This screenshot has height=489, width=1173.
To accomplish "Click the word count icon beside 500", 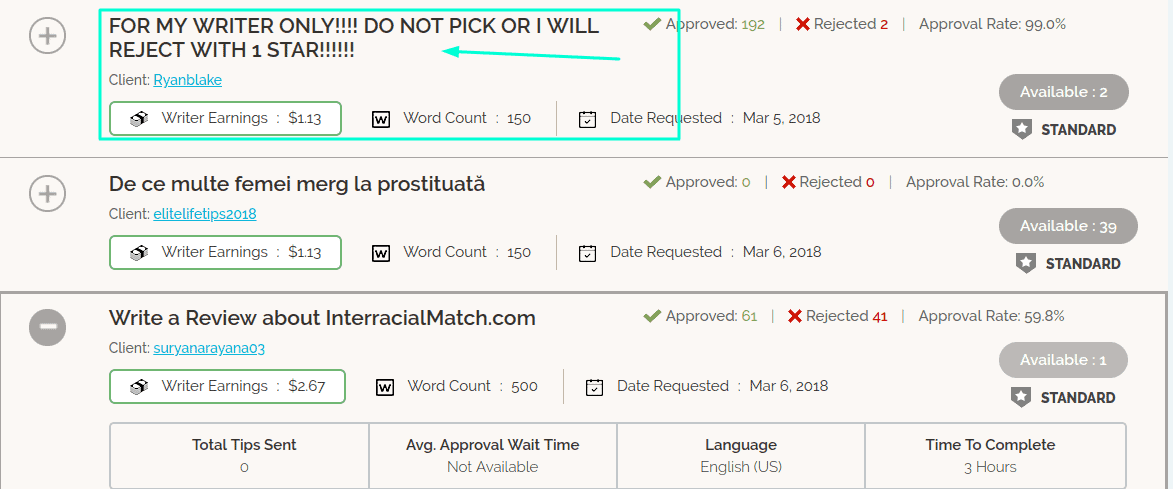I will tap(385, 387).
